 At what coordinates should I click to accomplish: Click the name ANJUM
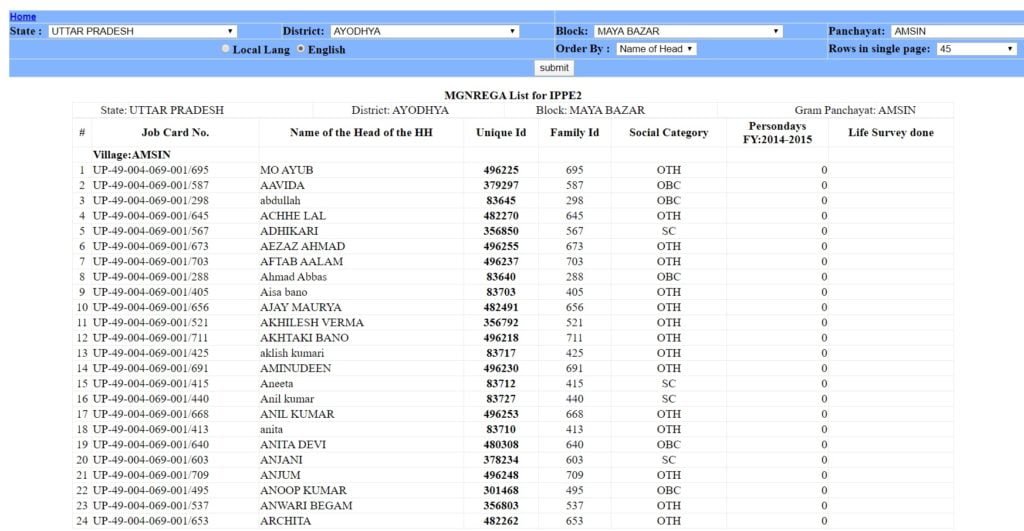(280, 475)
